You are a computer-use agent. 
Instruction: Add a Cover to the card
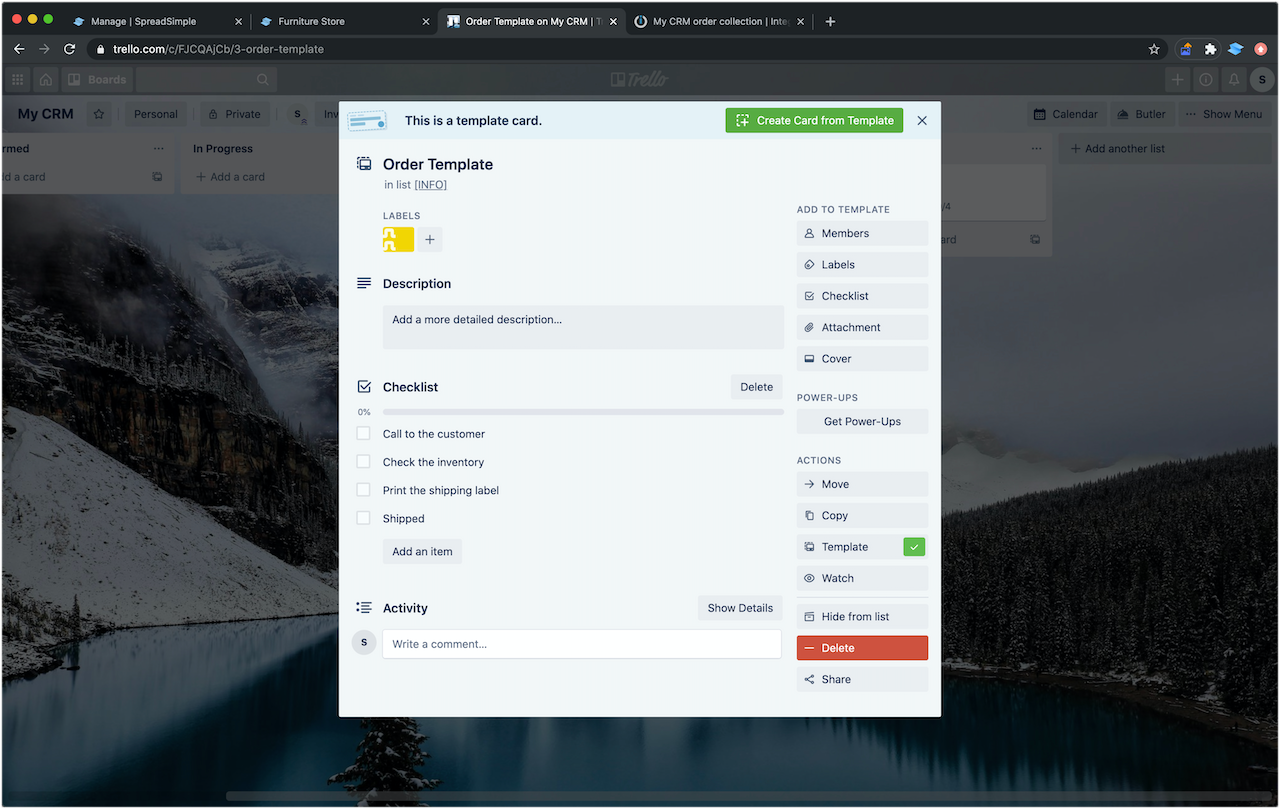[x=861, y=358]
